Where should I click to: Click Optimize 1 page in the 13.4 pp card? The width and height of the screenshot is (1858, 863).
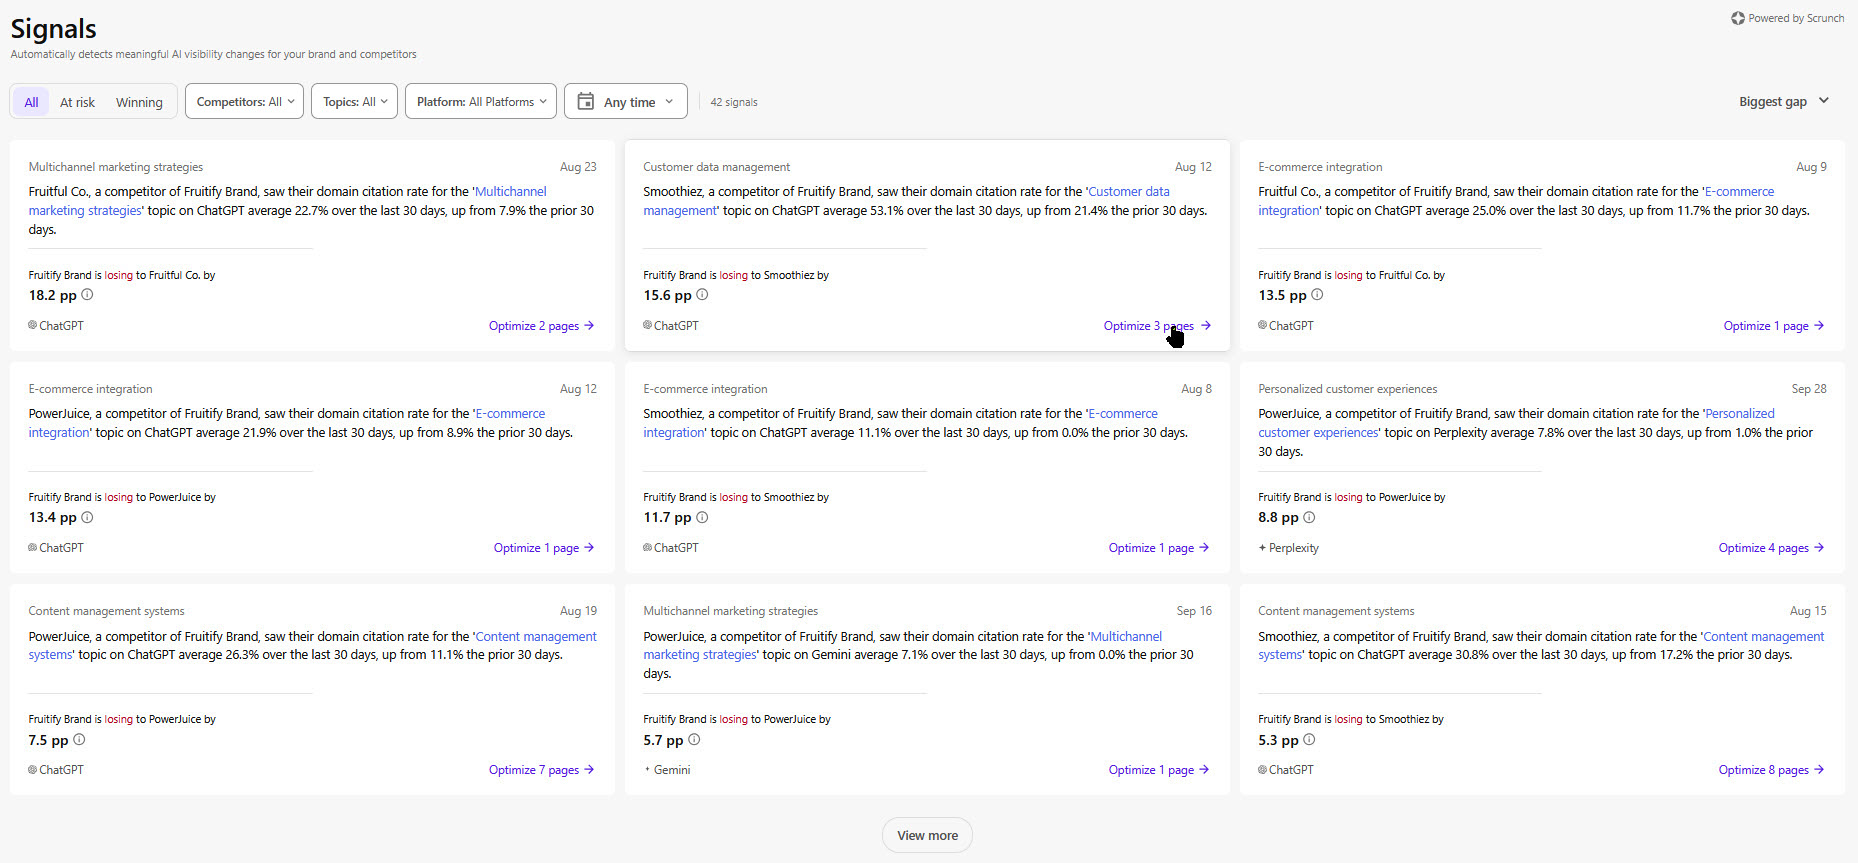click(x=544, y=548)
